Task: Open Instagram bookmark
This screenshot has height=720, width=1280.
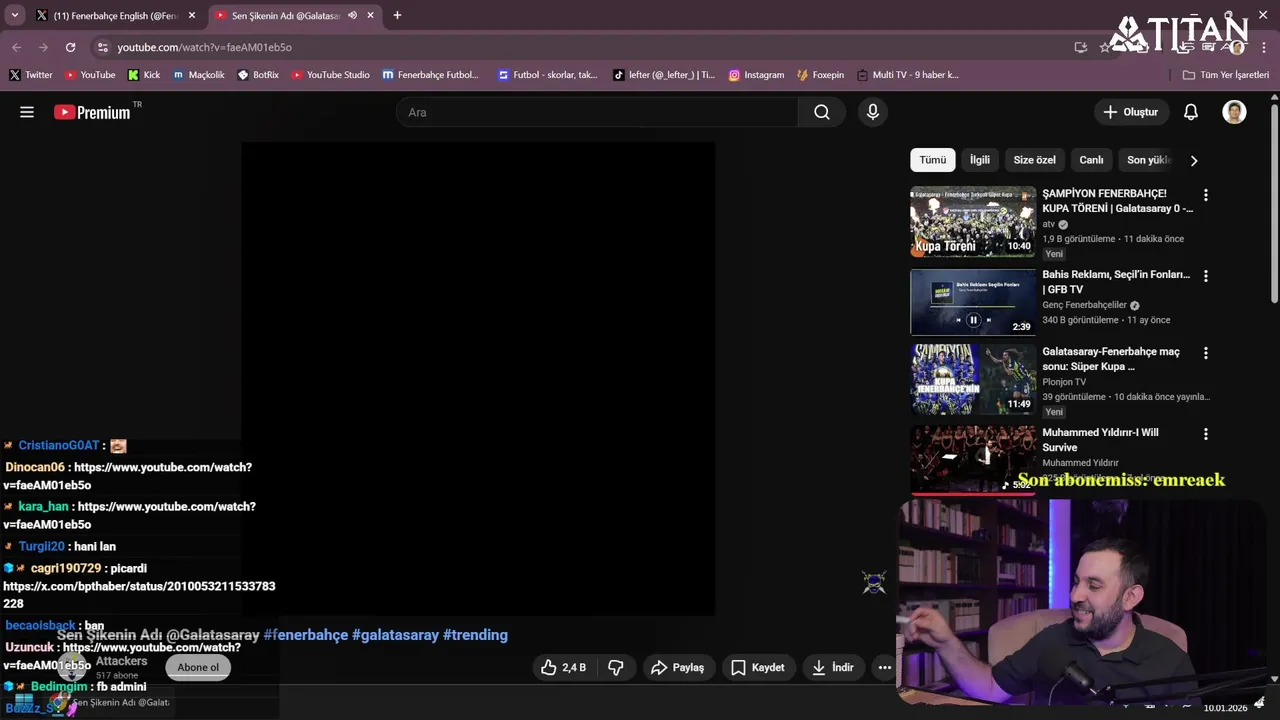Action: coord(756,75)
